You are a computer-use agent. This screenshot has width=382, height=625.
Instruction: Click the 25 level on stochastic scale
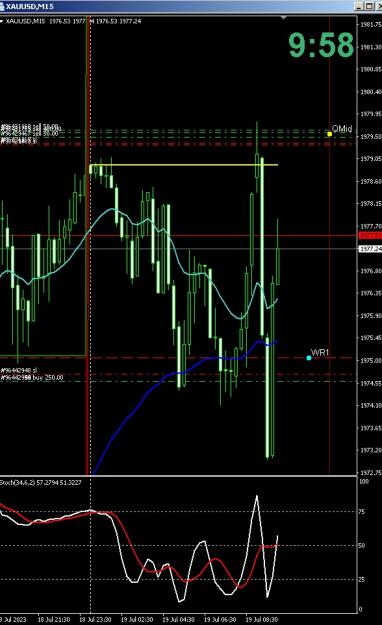pos(362,580)
